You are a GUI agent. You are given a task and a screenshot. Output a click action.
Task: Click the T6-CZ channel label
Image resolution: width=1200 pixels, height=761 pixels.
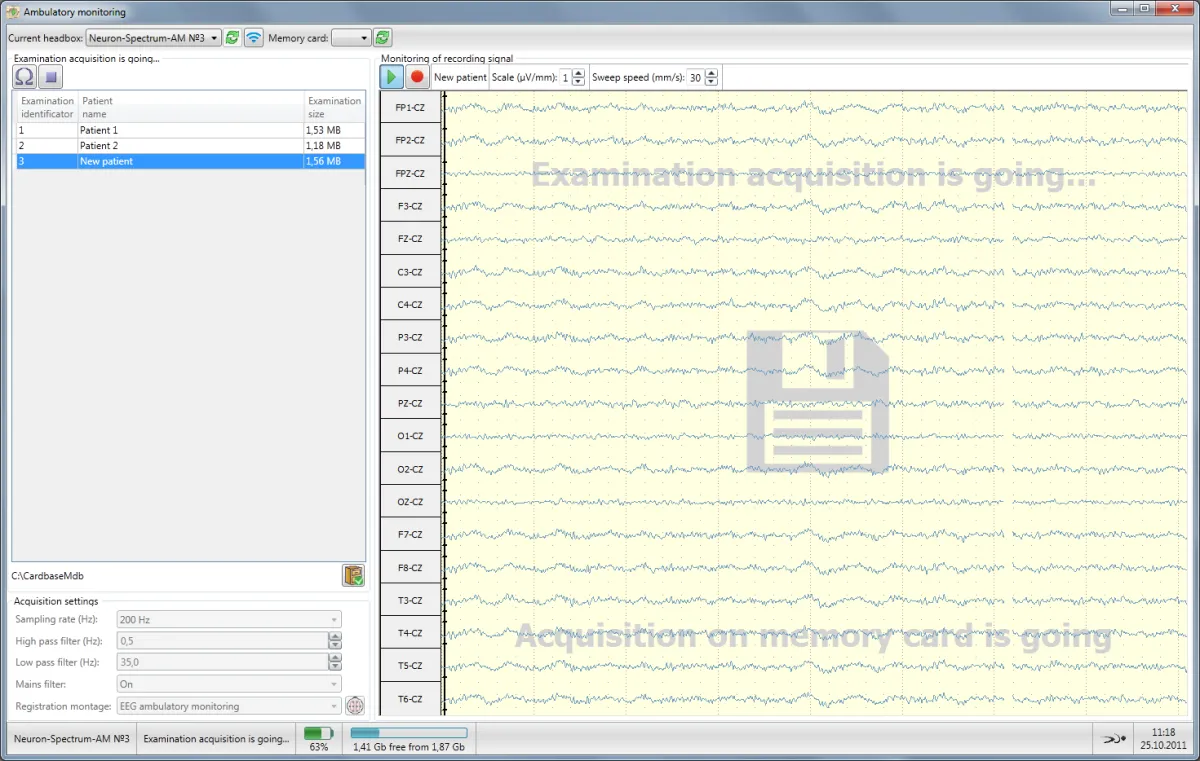[x=410, y=699]
